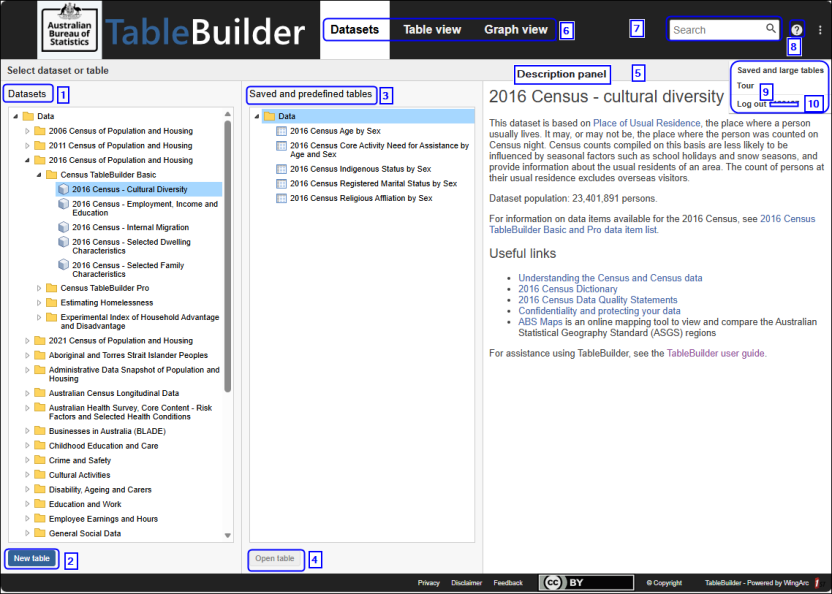Click cube icon of Employment, Income and Education
The height and width of the screenshot is (594, 832).
pos(64,204)
